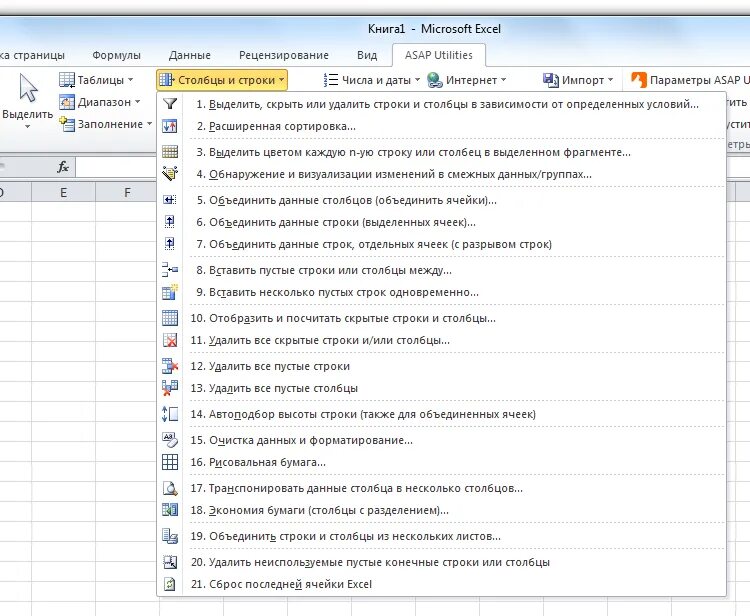This screenshot has width=750, height=616.
Task: Switch to the Рецензирование ribbon tab
Action: coord(284,55)
